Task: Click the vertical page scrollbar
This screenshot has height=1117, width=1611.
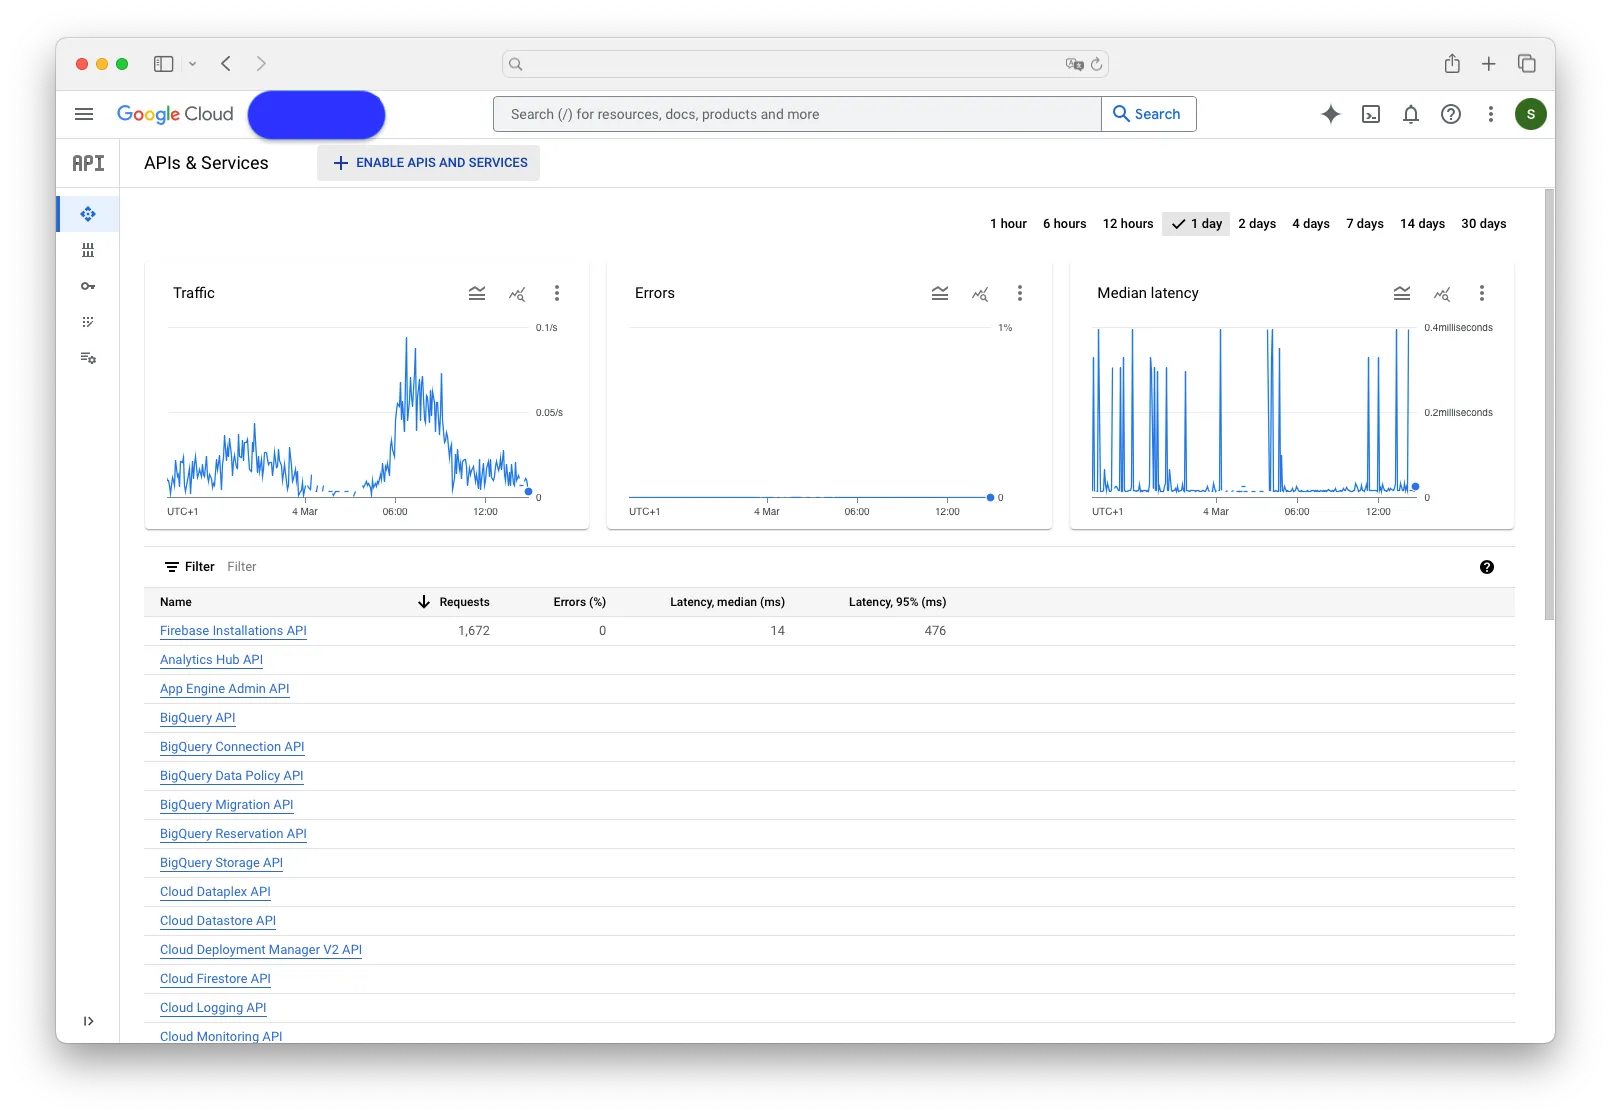Action: tap(1549, 405)
